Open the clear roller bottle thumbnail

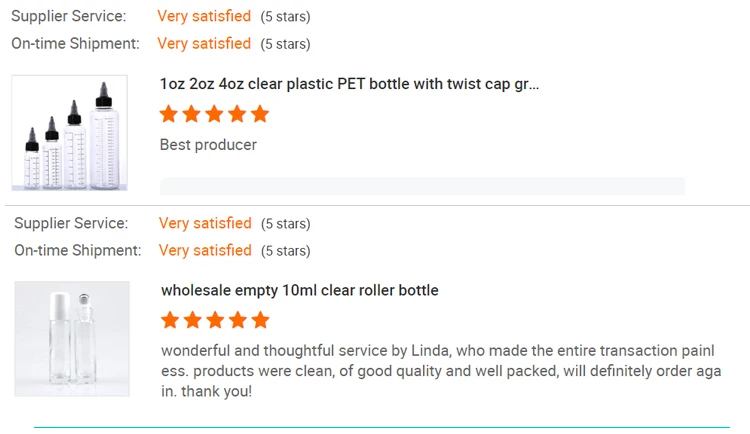71,339
